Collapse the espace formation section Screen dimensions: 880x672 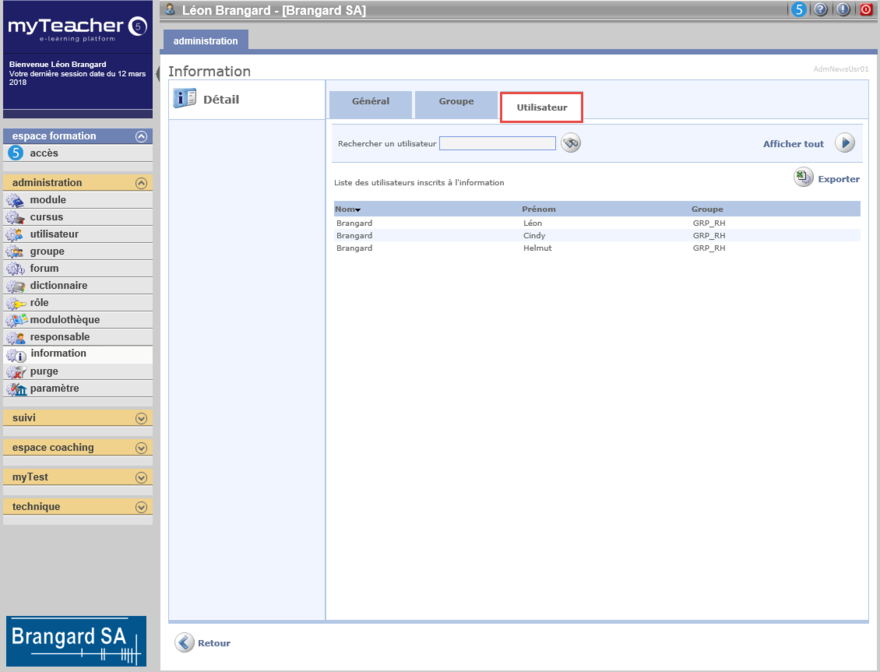141,136
